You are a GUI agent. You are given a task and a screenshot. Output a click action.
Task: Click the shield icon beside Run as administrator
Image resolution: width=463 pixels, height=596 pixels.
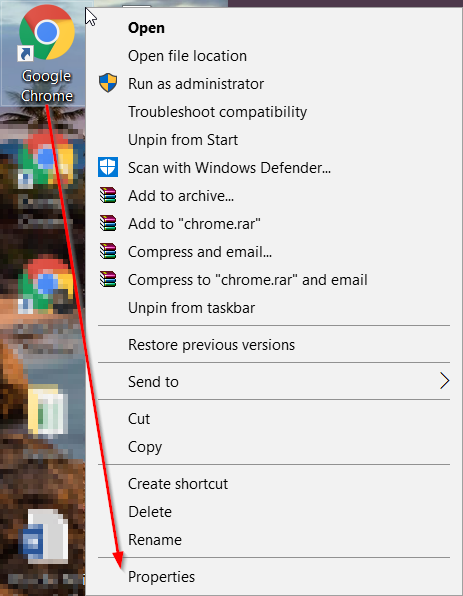tap(108, 83)
